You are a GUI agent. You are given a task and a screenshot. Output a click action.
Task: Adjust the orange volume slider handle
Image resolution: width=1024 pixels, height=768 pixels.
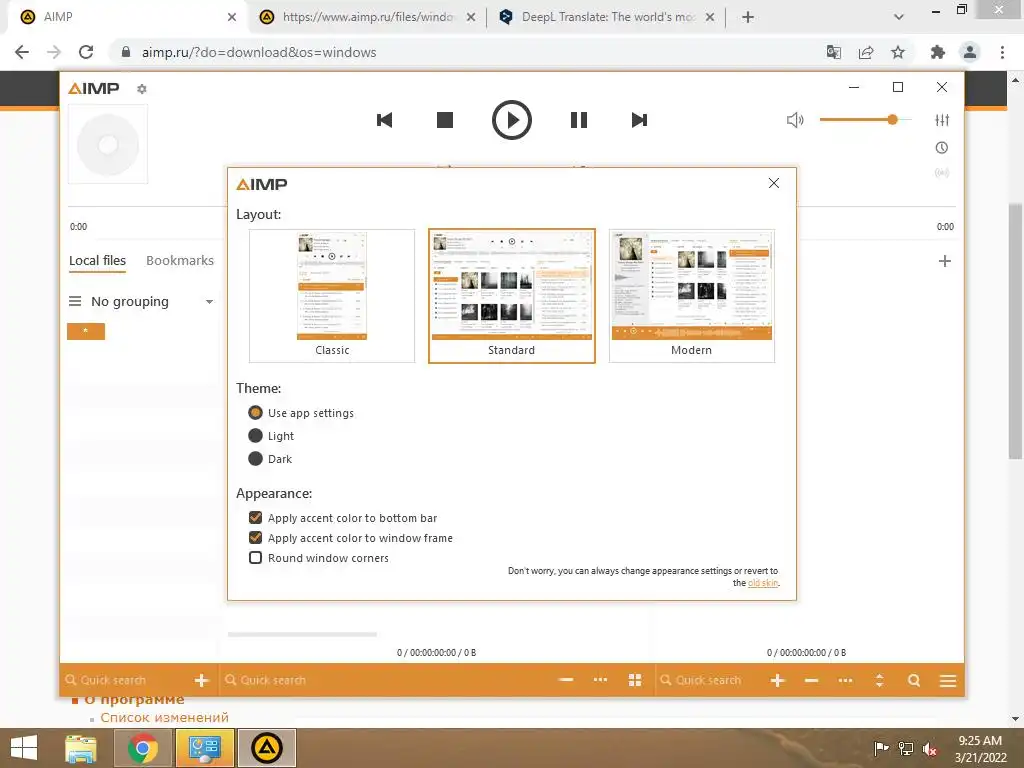point(892,120)
